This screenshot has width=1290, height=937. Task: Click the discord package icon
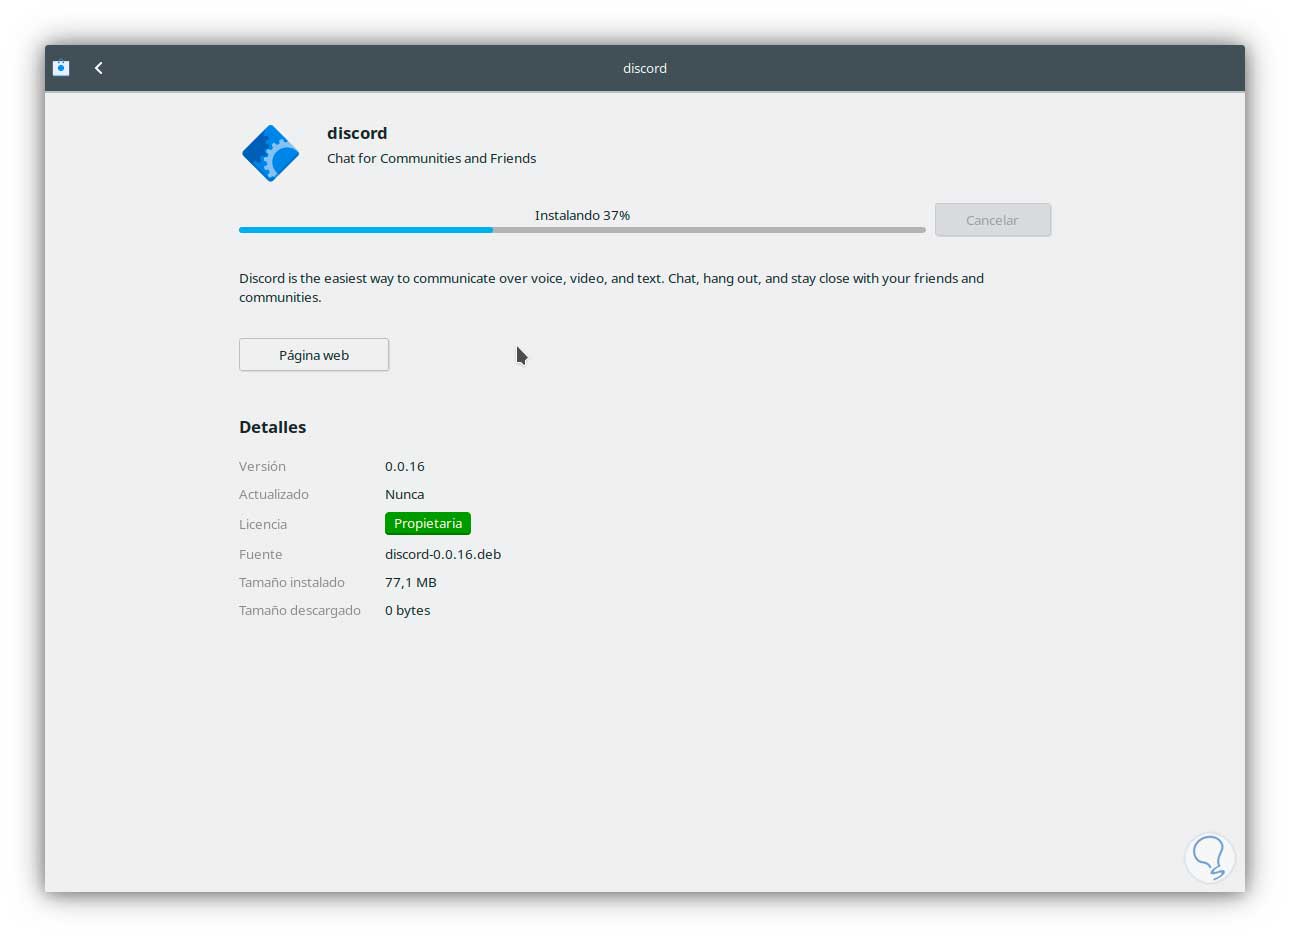[270, 153]
